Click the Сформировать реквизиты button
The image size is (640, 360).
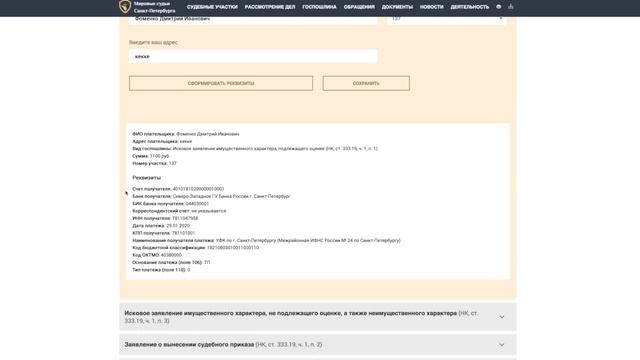coord(221,83)
